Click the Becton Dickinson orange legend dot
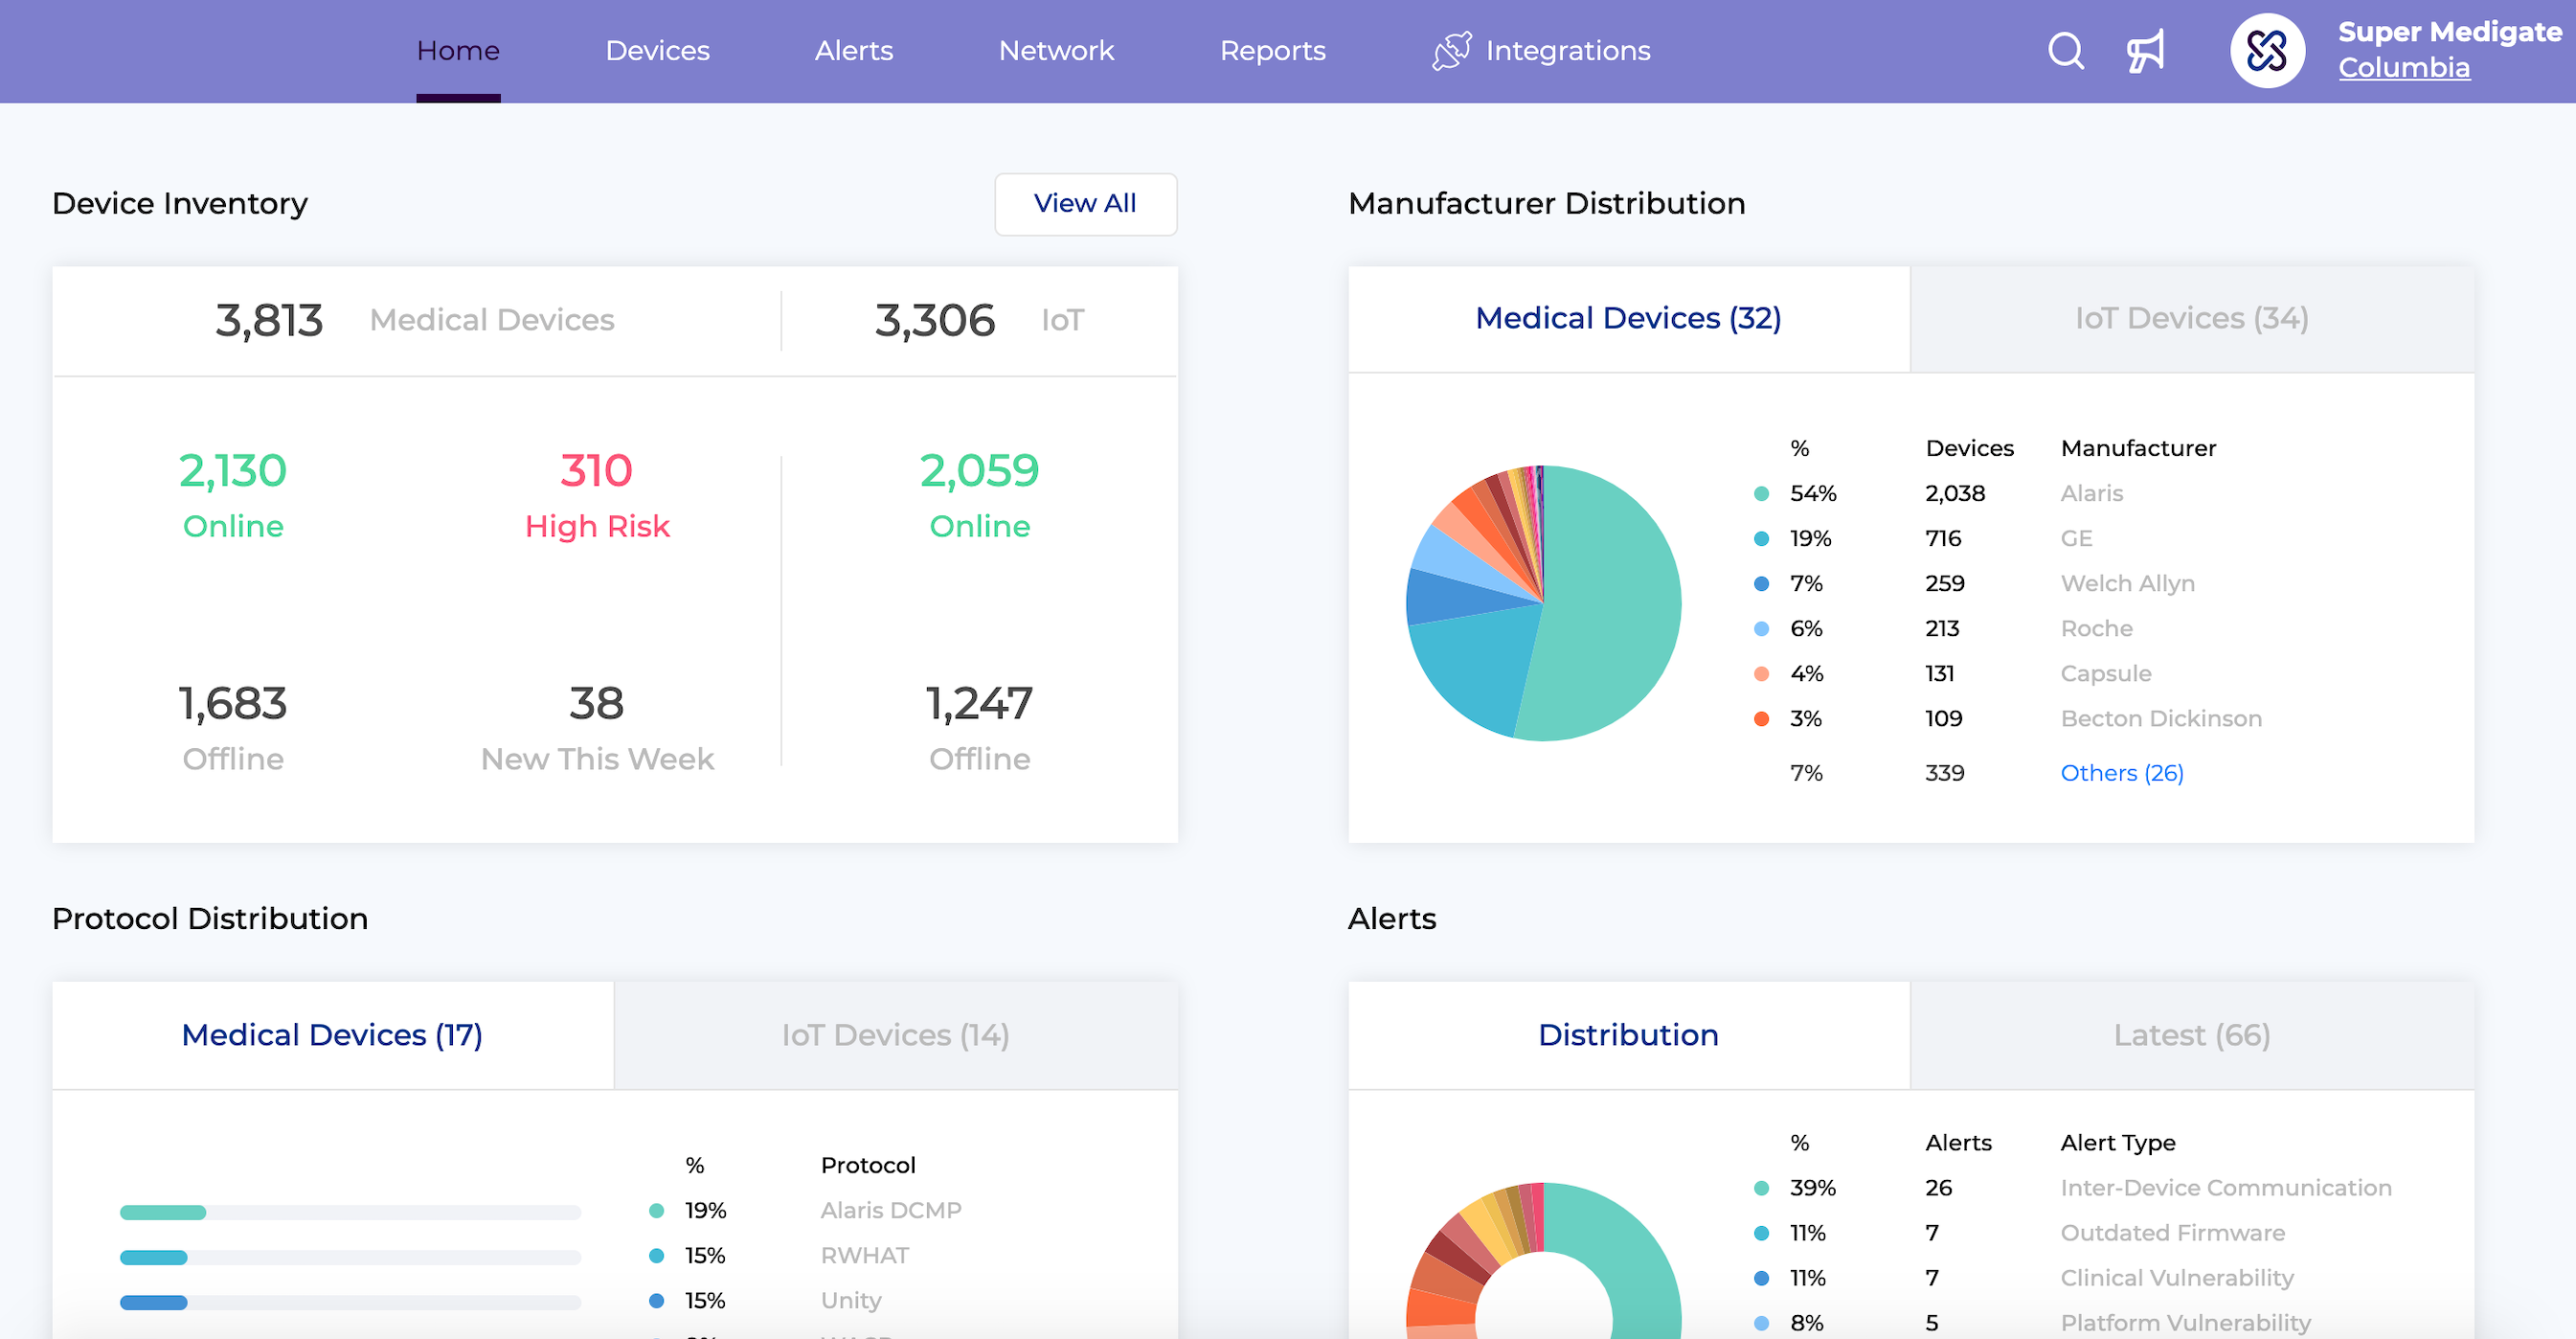The width and height of the screenshot is (2576, 1339). click(1762, 718)
